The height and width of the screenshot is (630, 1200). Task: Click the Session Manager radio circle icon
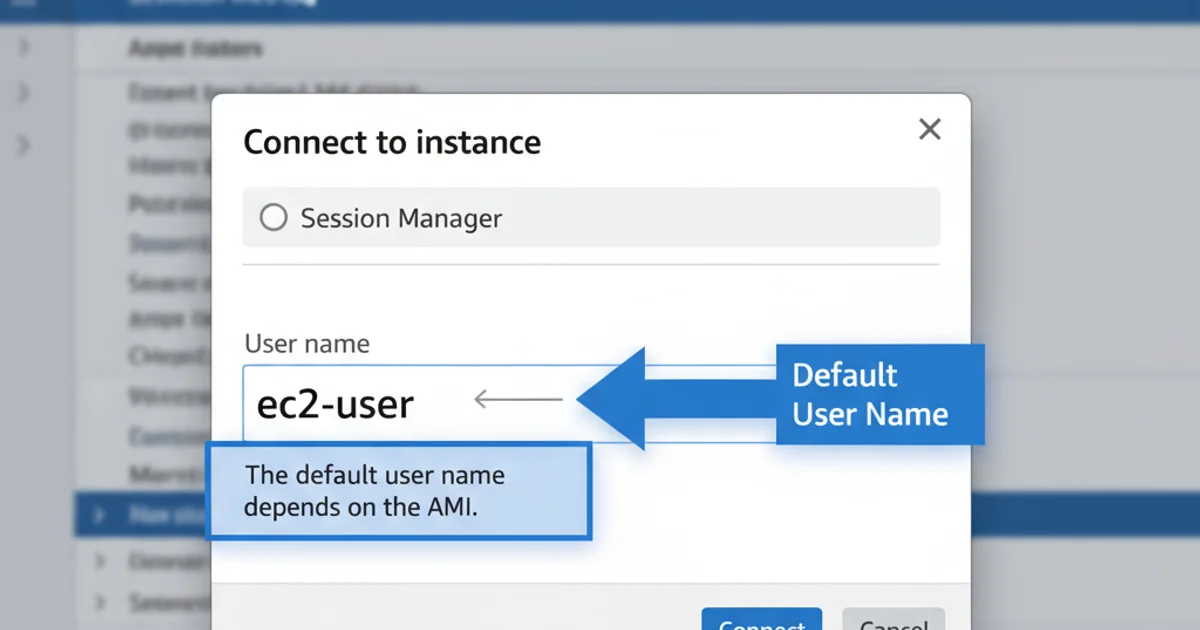tap(272, 217)
